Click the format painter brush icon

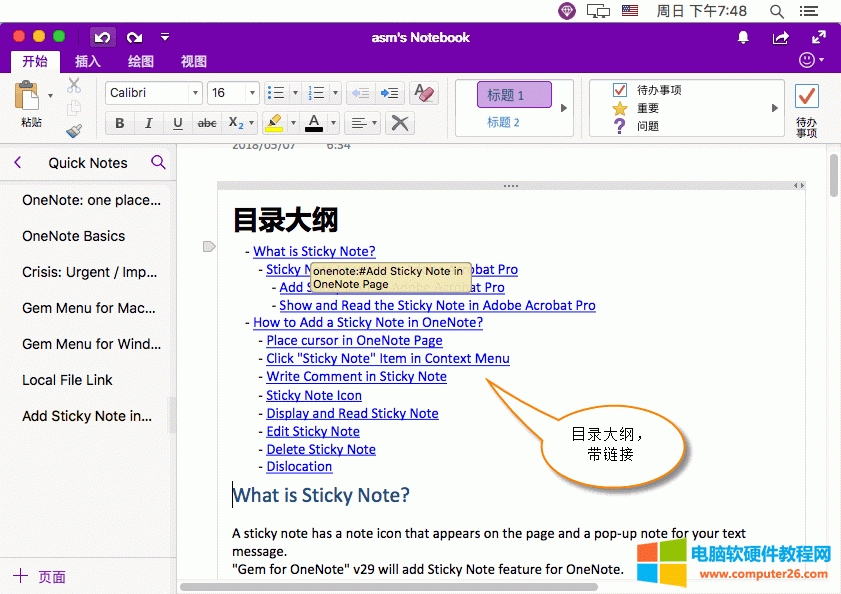tap(74, 130)
